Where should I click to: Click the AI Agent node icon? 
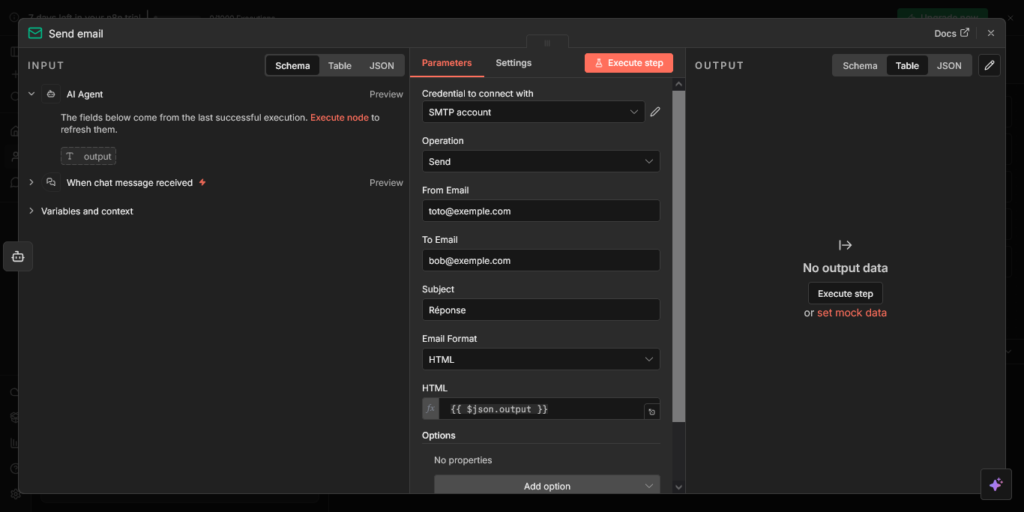point(51,94)
